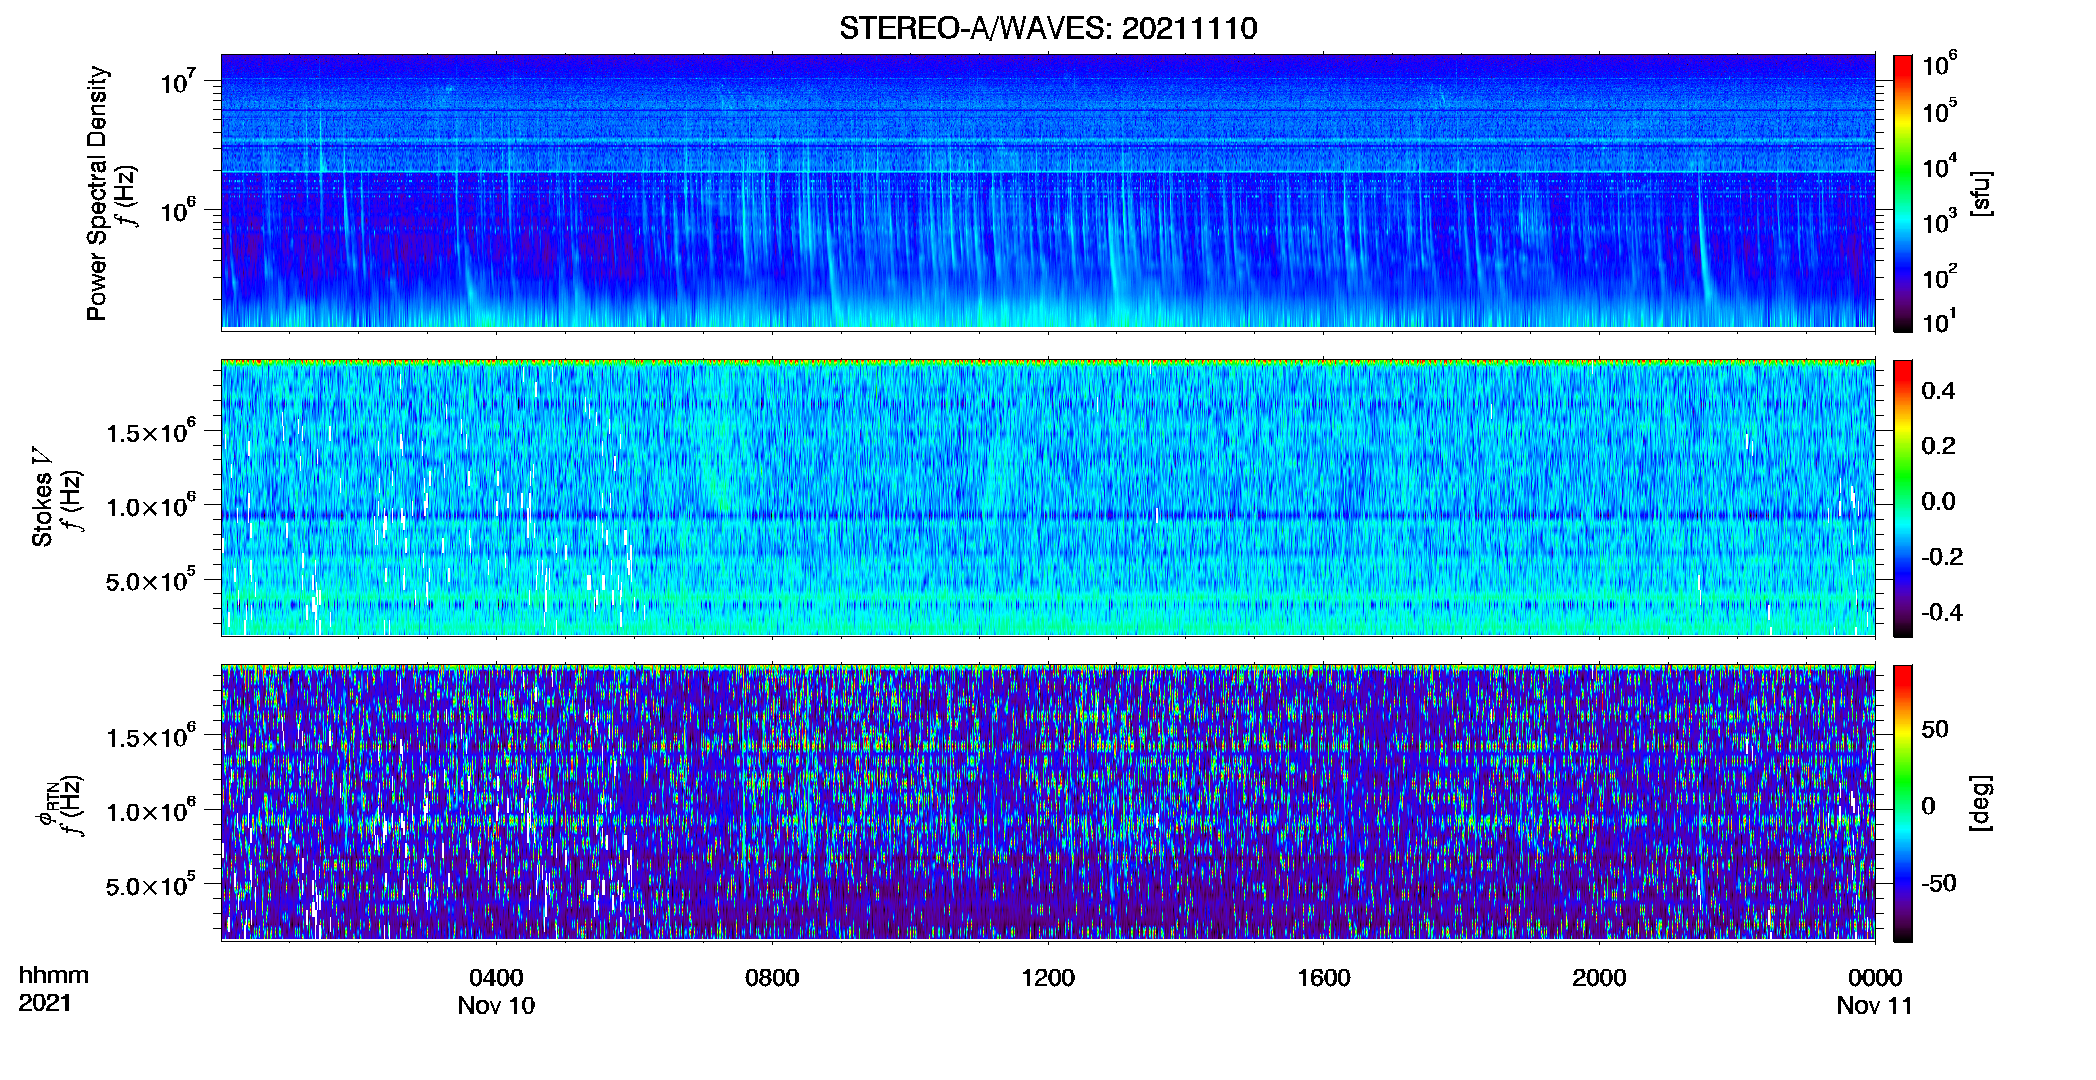Viewport: 2096px width, 1080px height.
Task: Click the 0400 time axis label
Action: (x=496, y=978)
